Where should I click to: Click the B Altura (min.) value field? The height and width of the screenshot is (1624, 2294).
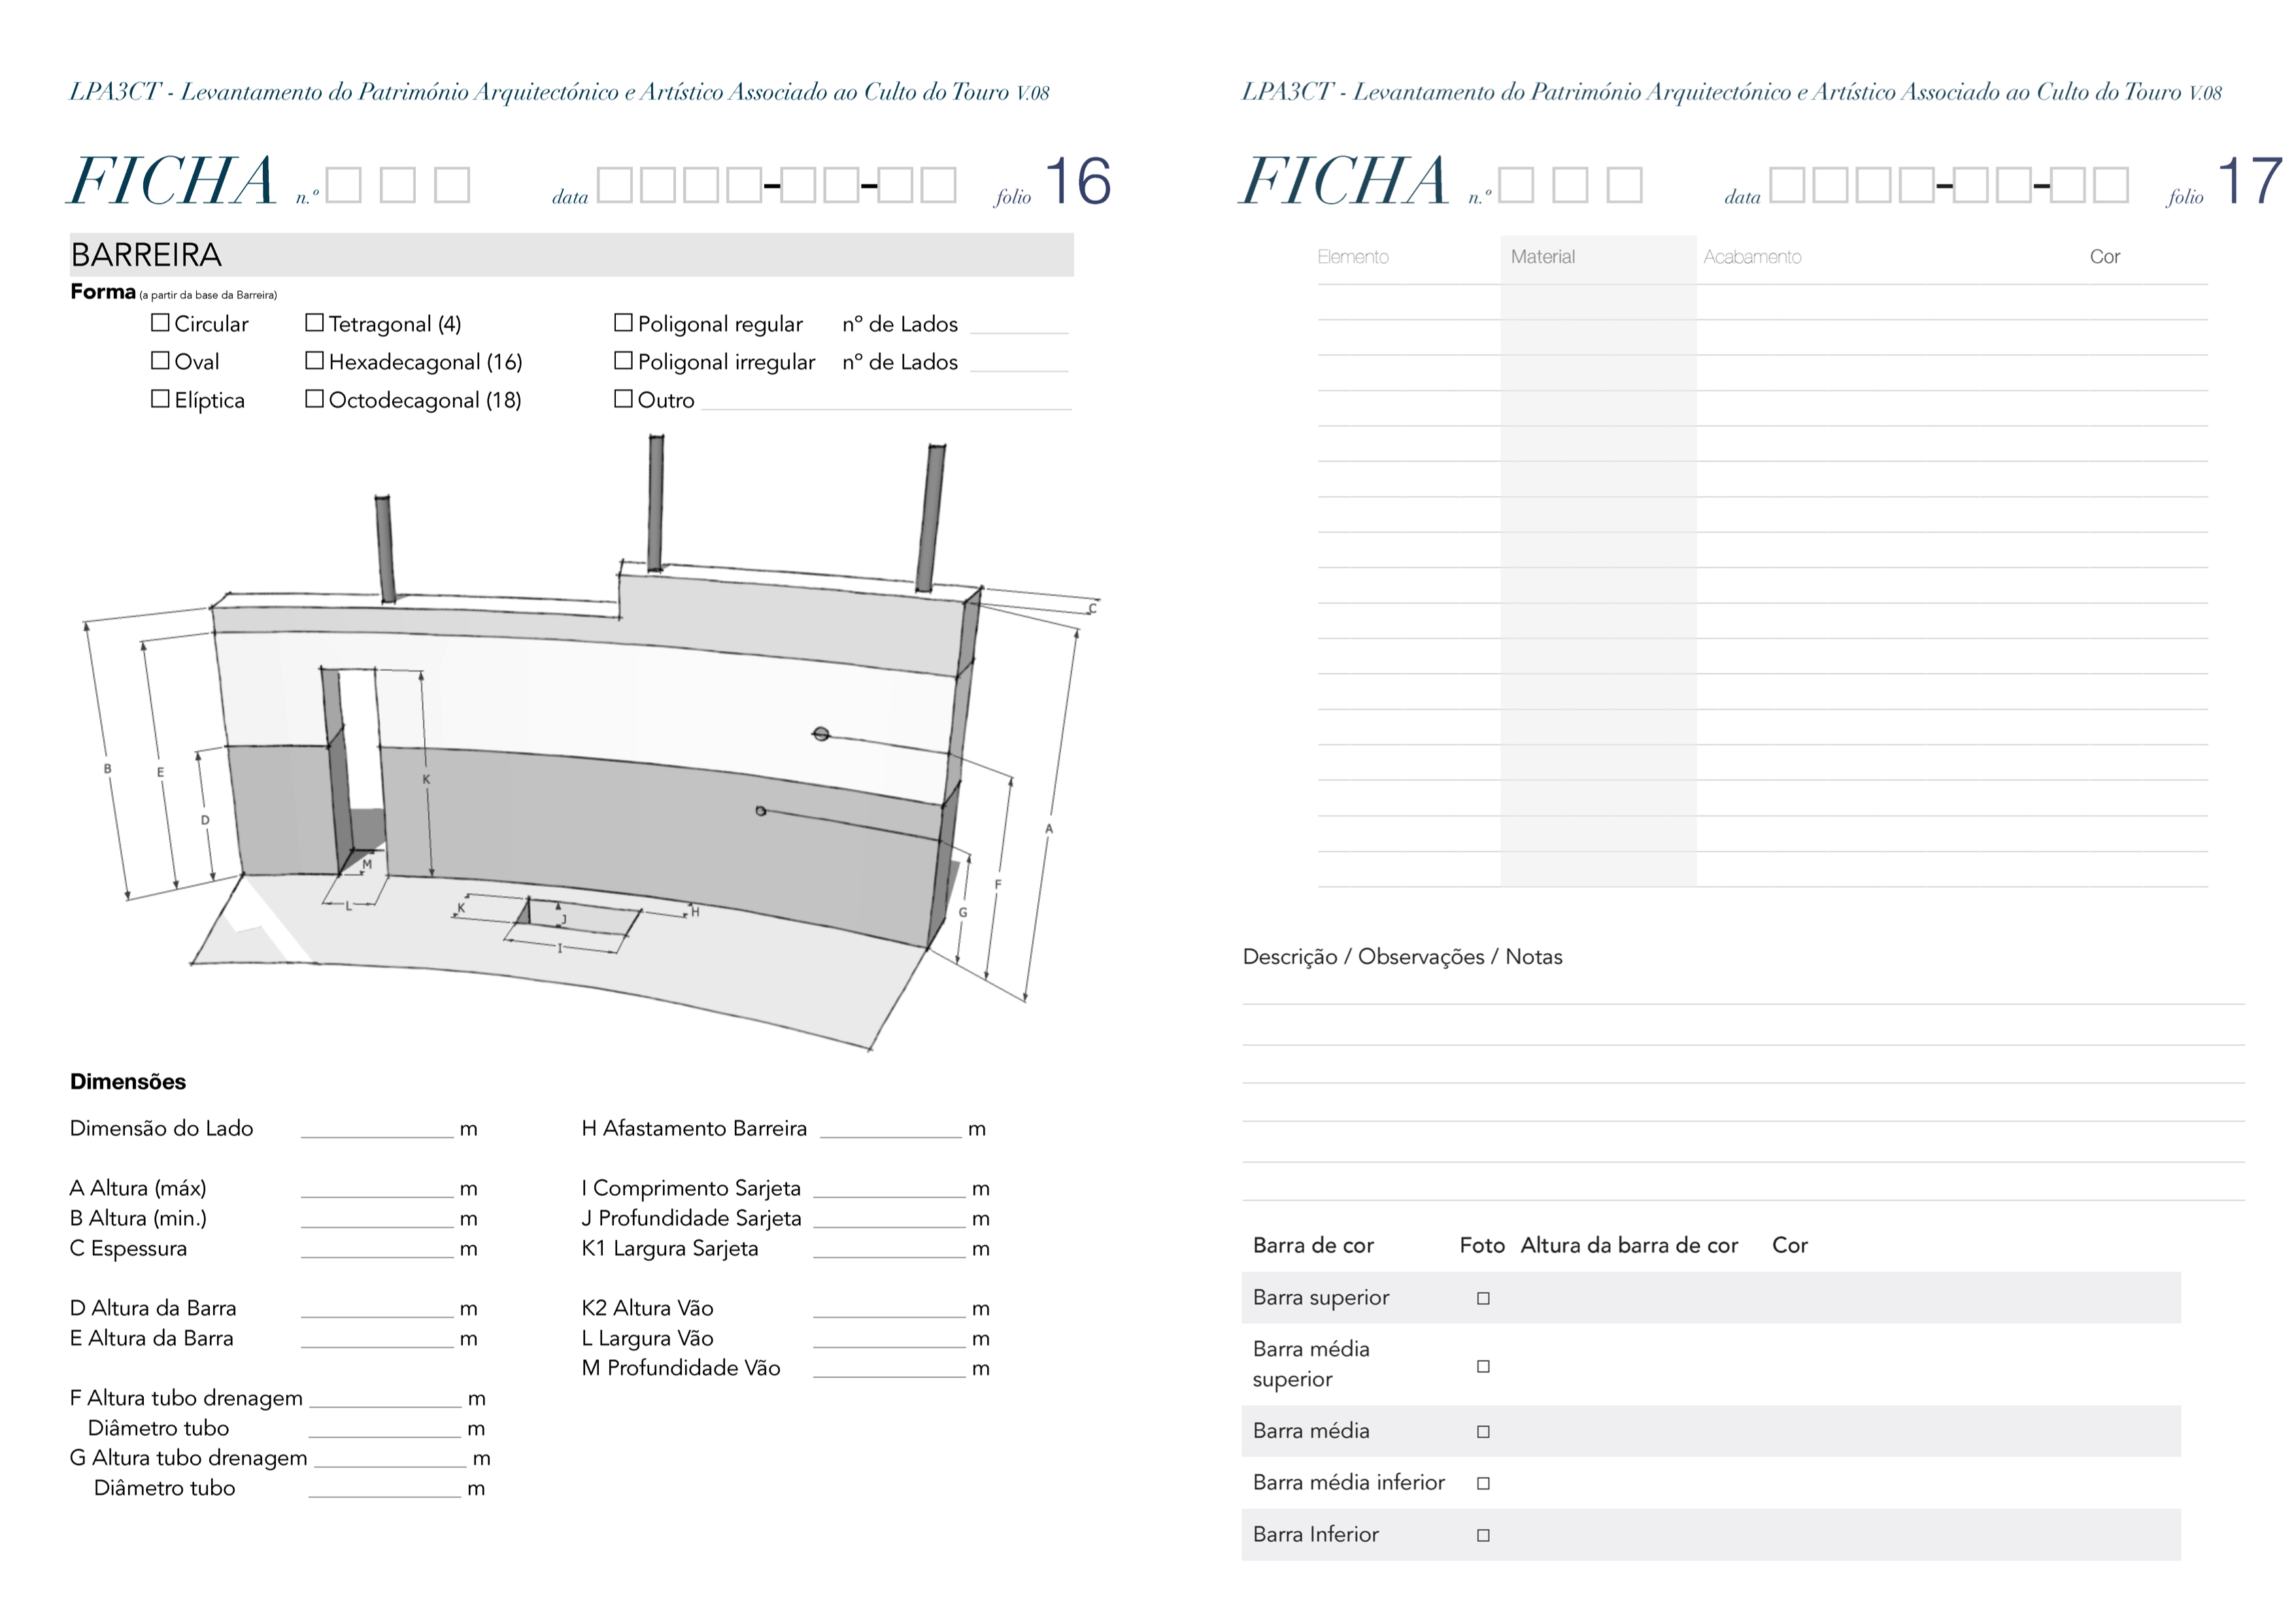[x=377, y=1219]
